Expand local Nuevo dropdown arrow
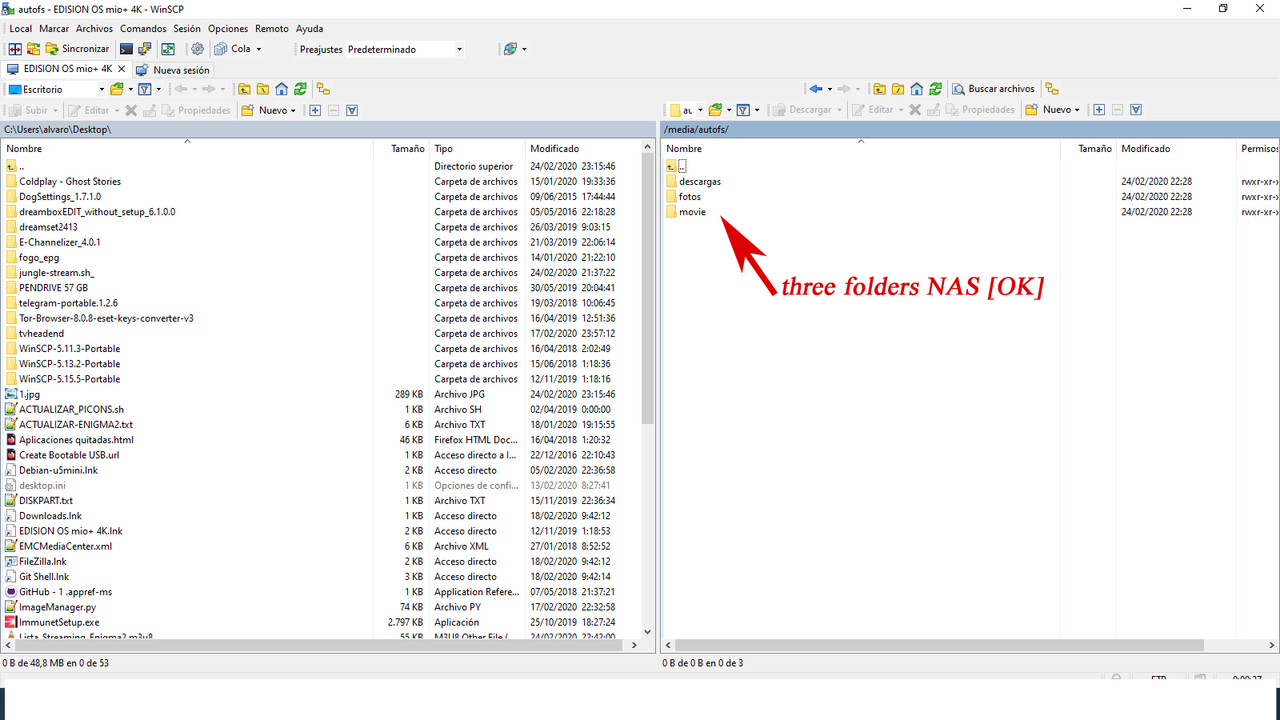The height and width of the screenshot is (720, 1280). pos(293,110)
